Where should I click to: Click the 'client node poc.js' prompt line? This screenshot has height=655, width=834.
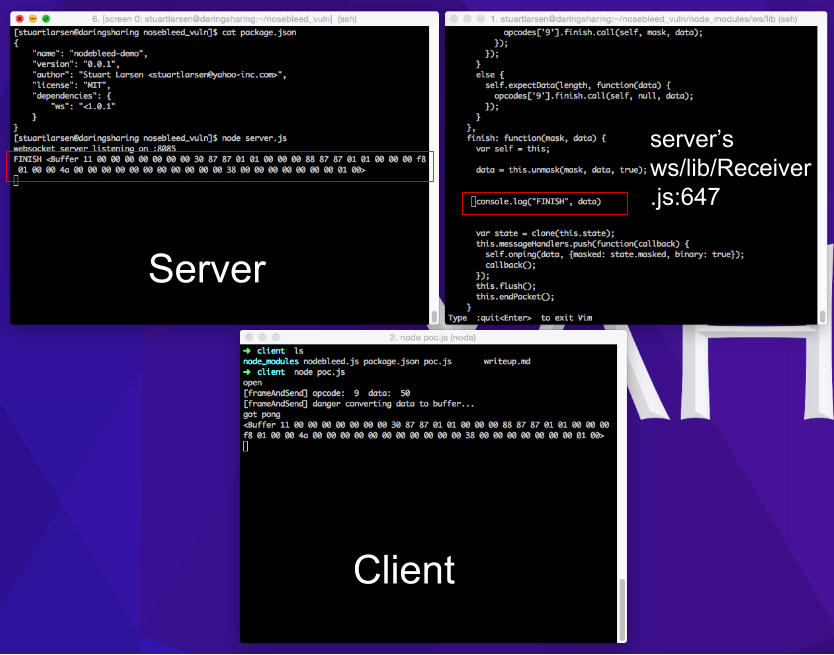pos(294,372)
